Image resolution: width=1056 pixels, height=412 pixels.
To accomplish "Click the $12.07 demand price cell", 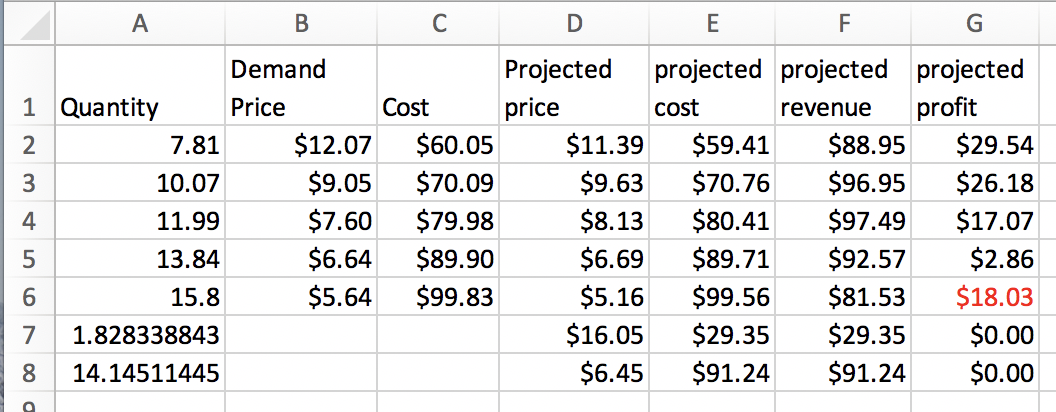I will click(301, 147).
